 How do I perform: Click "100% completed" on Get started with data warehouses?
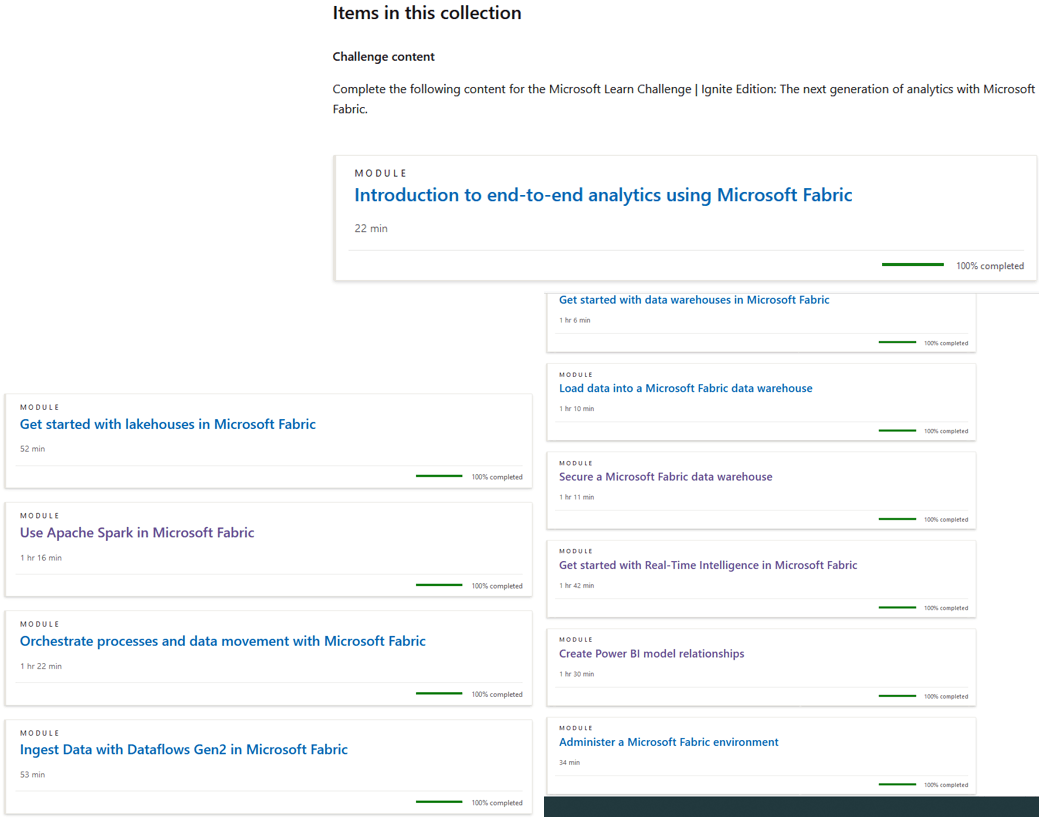pos(946,343)
